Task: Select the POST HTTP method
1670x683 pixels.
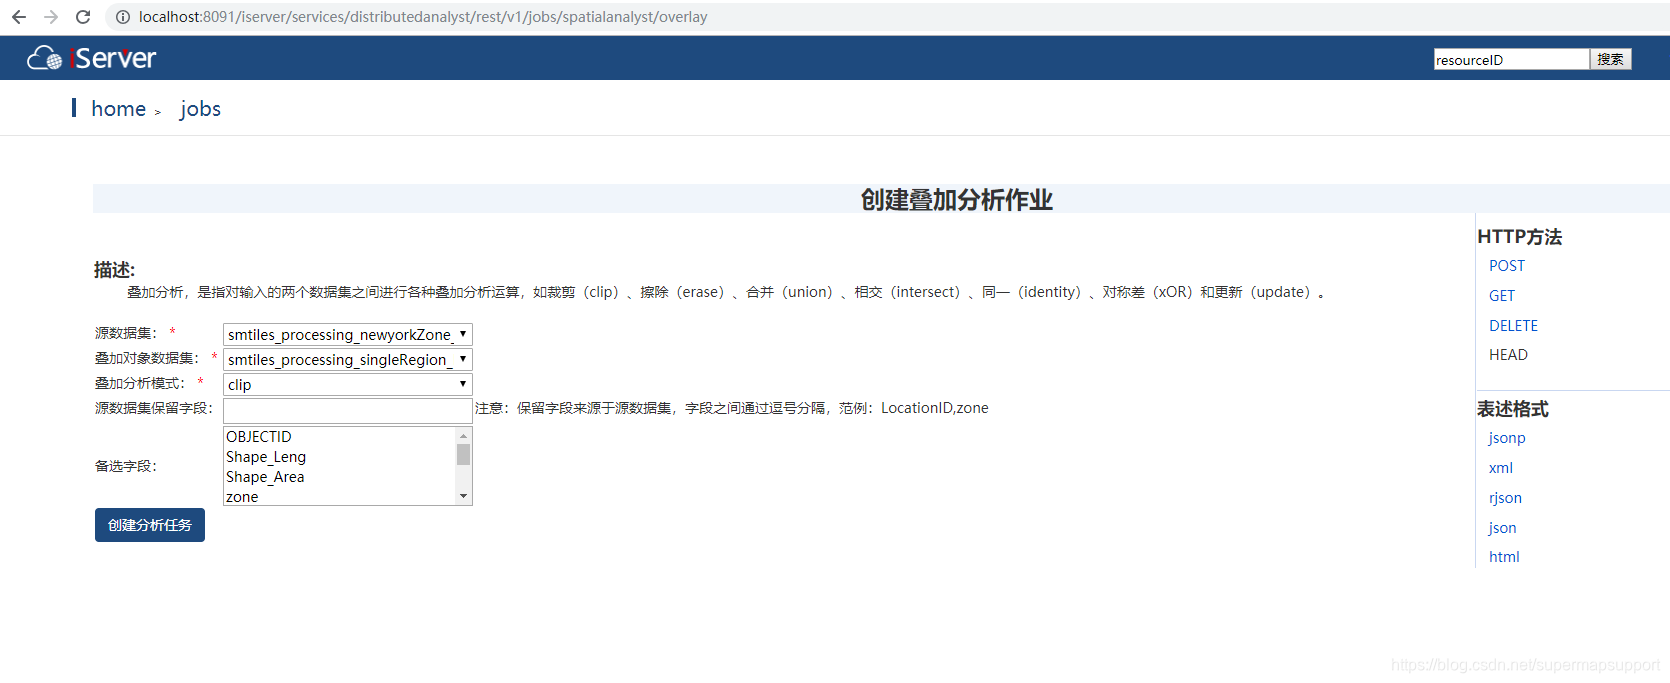Action: coord(1506,266)
